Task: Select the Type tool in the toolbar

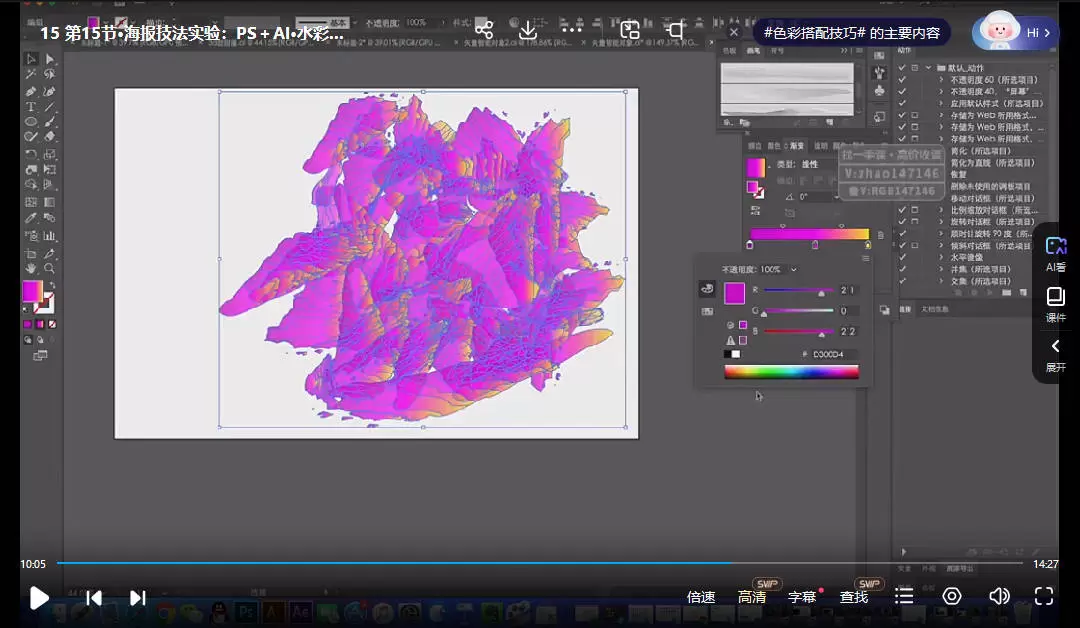Action: coord(31,106)
